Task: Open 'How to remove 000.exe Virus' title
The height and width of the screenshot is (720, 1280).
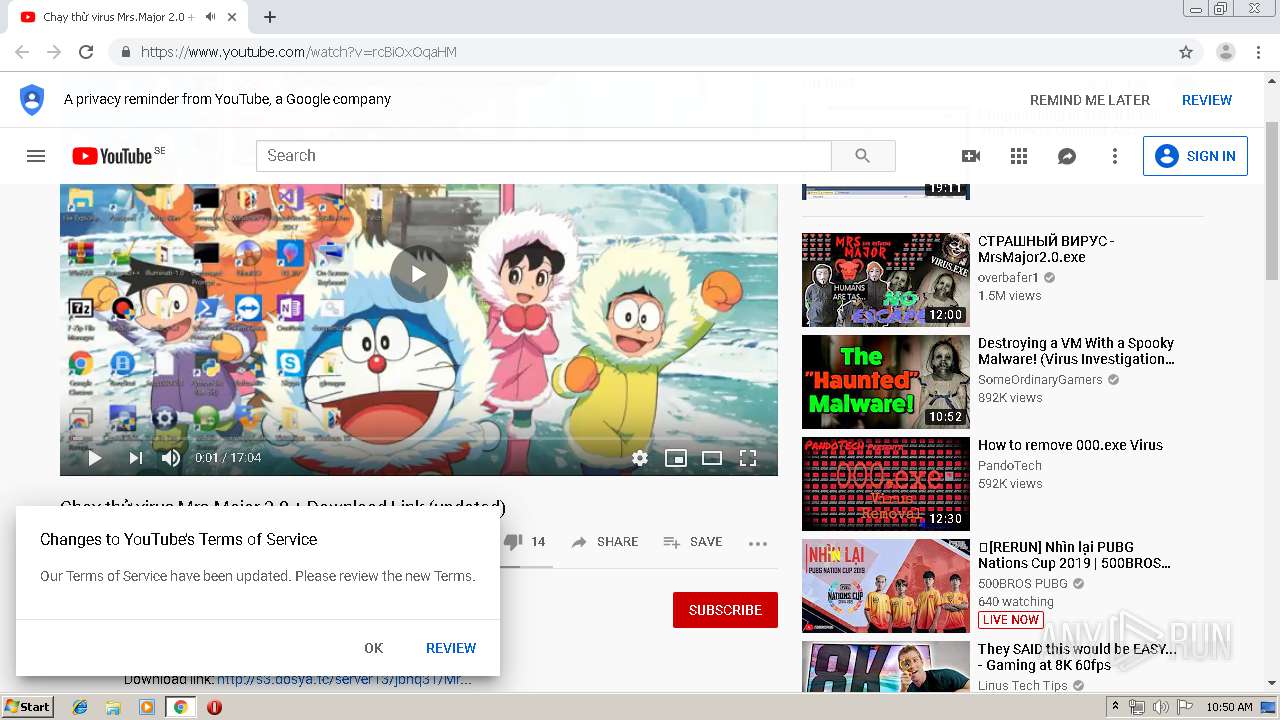Action: (x=1070, y=445)
